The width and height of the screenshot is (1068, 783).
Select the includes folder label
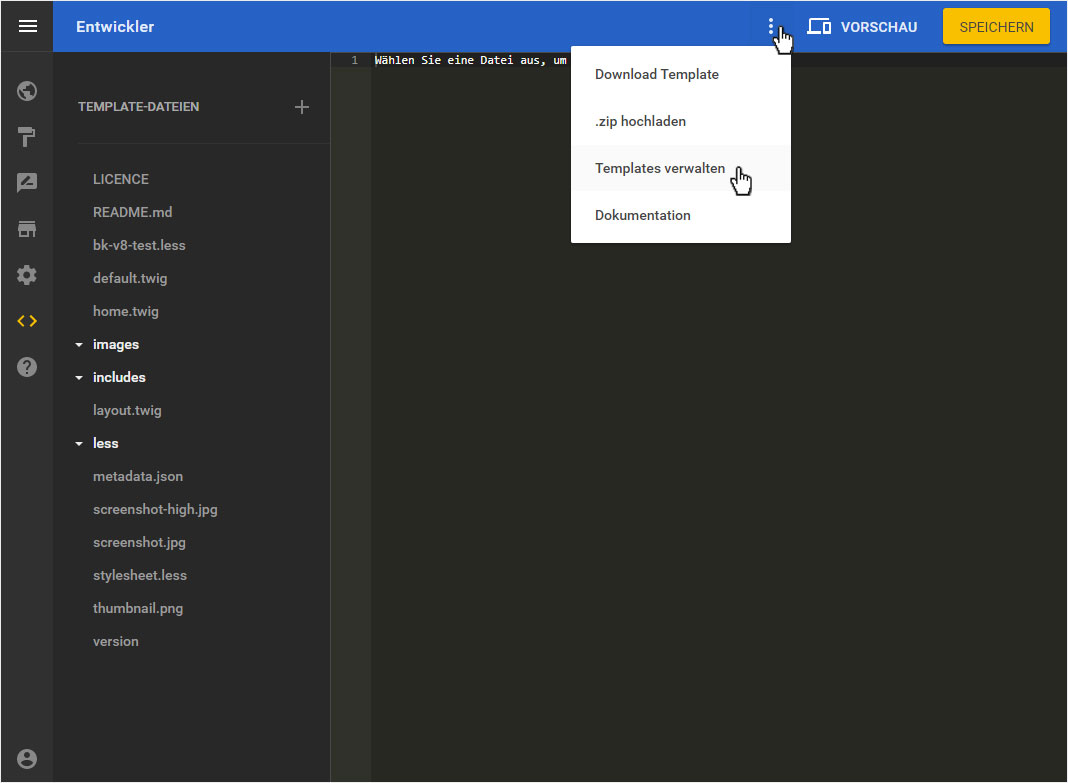tap(119, 377)
